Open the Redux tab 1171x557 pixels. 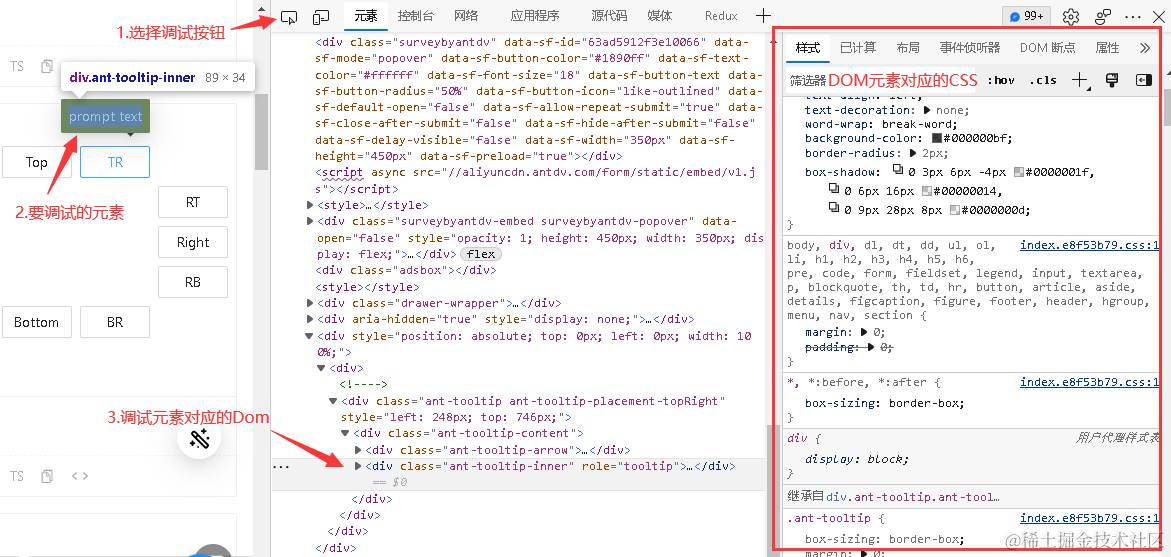(x=721, y=16)
